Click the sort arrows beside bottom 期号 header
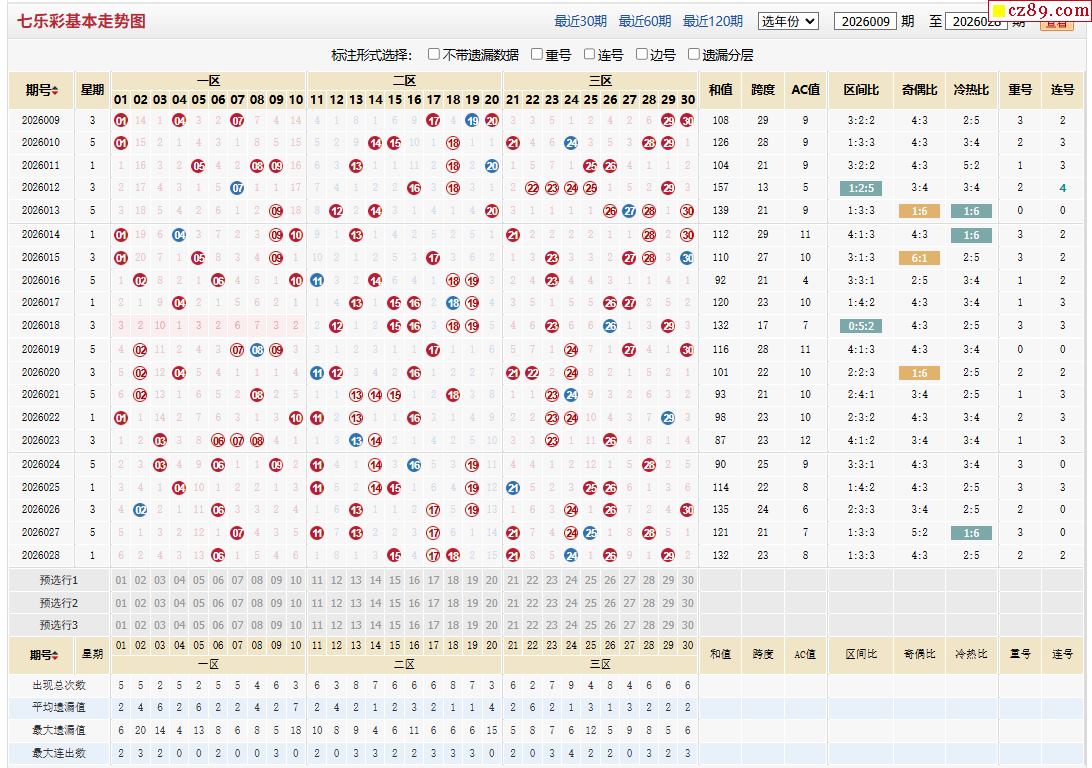The height and width of the screenshot is (768, 1092). point(55,655)
